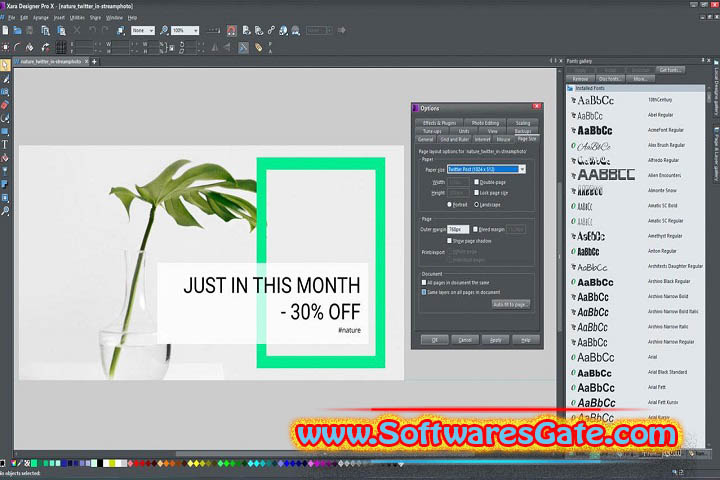Image resolution: width=720 pixels, height=480 pixels.
Task: Click the Outer margin input field
Action: pyautogui.click(x=458, y=229)
